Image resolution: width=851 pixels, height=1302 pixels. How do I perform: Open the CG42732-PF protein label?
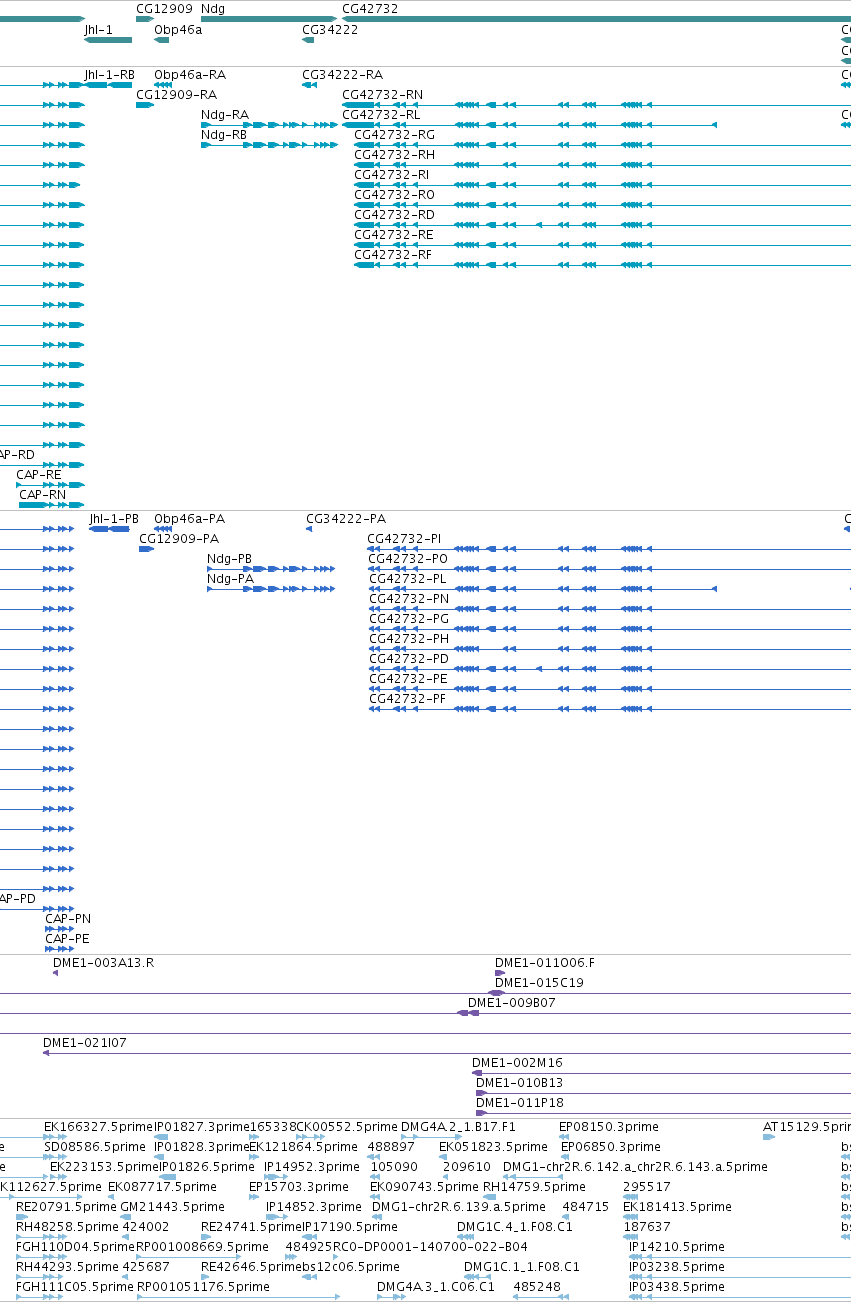tap(408, 699)
